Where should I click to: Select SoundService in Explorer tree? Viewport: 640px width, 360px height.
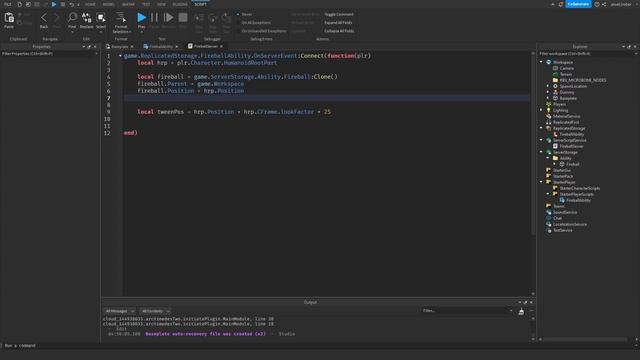click(x=565, y=212)
